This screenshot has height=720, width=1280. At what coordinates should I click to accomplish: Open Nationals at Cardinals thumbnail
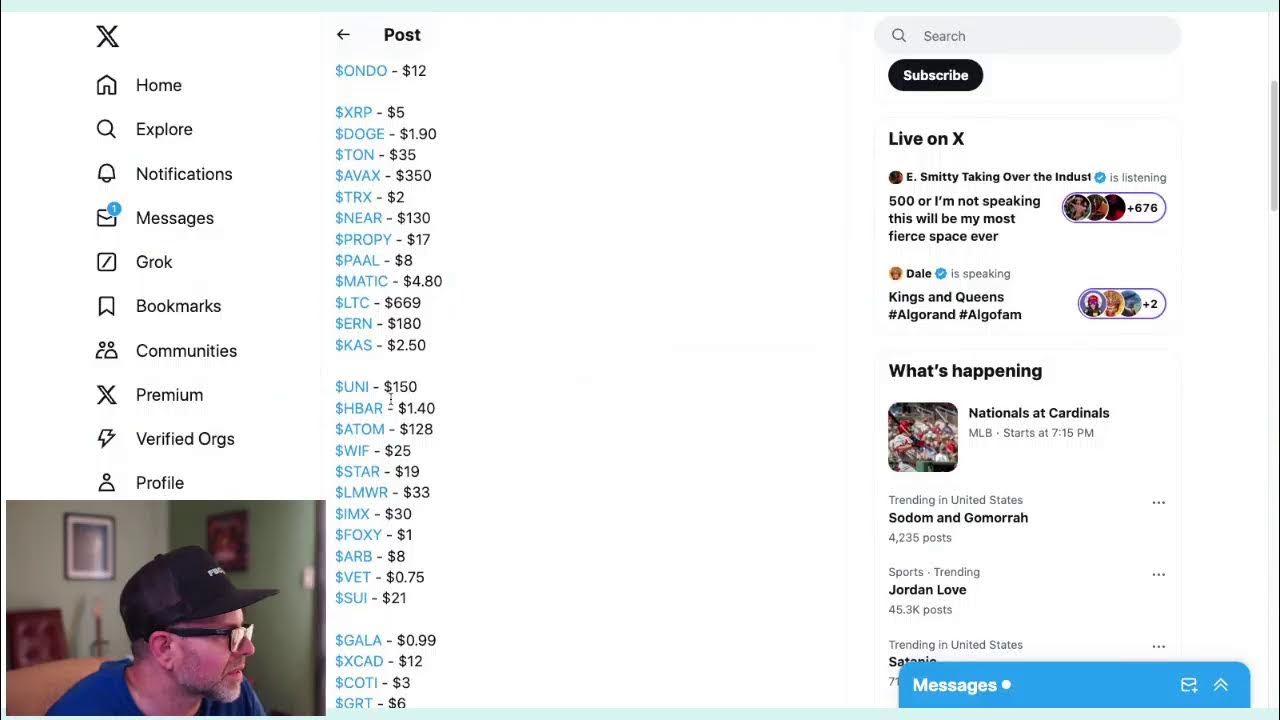point(923,437)
